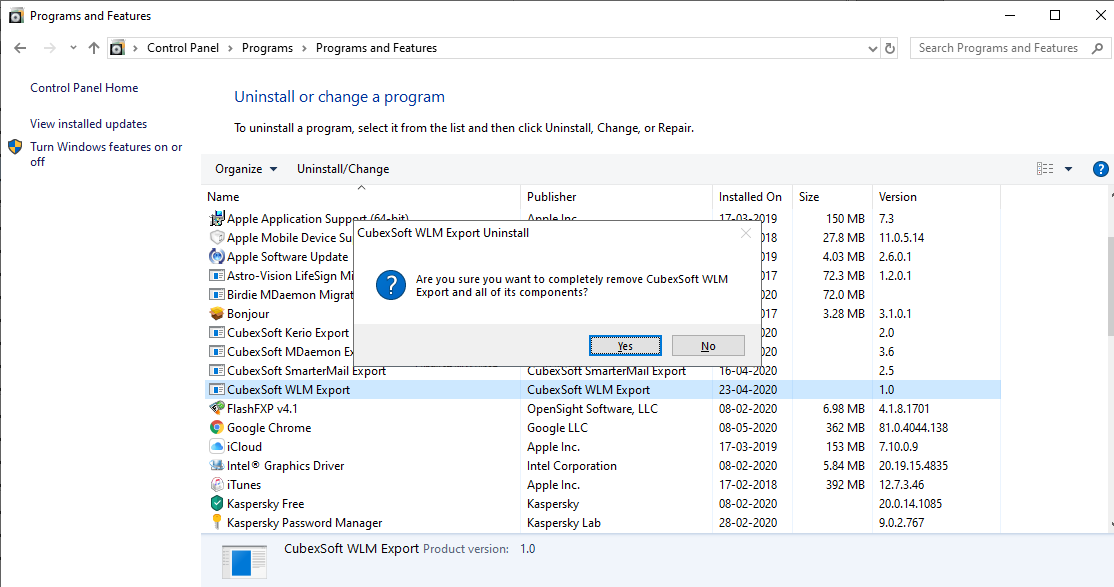Screen dimensions: 1114x587
Task: Click the shield icon beside Windows features
Action: point(15,147)
